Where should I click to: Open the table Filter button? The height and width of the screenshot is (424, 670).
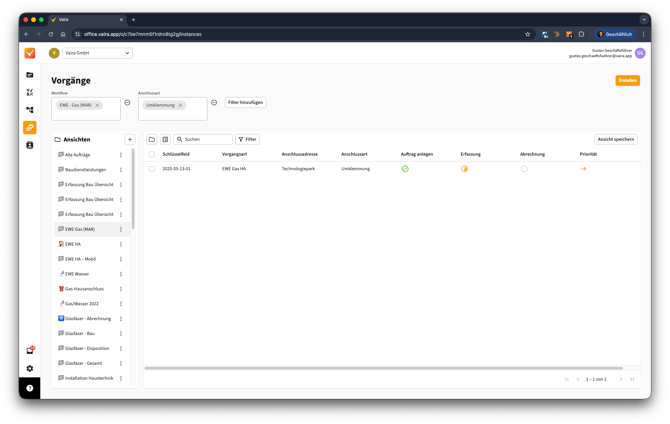pos(247,139)
